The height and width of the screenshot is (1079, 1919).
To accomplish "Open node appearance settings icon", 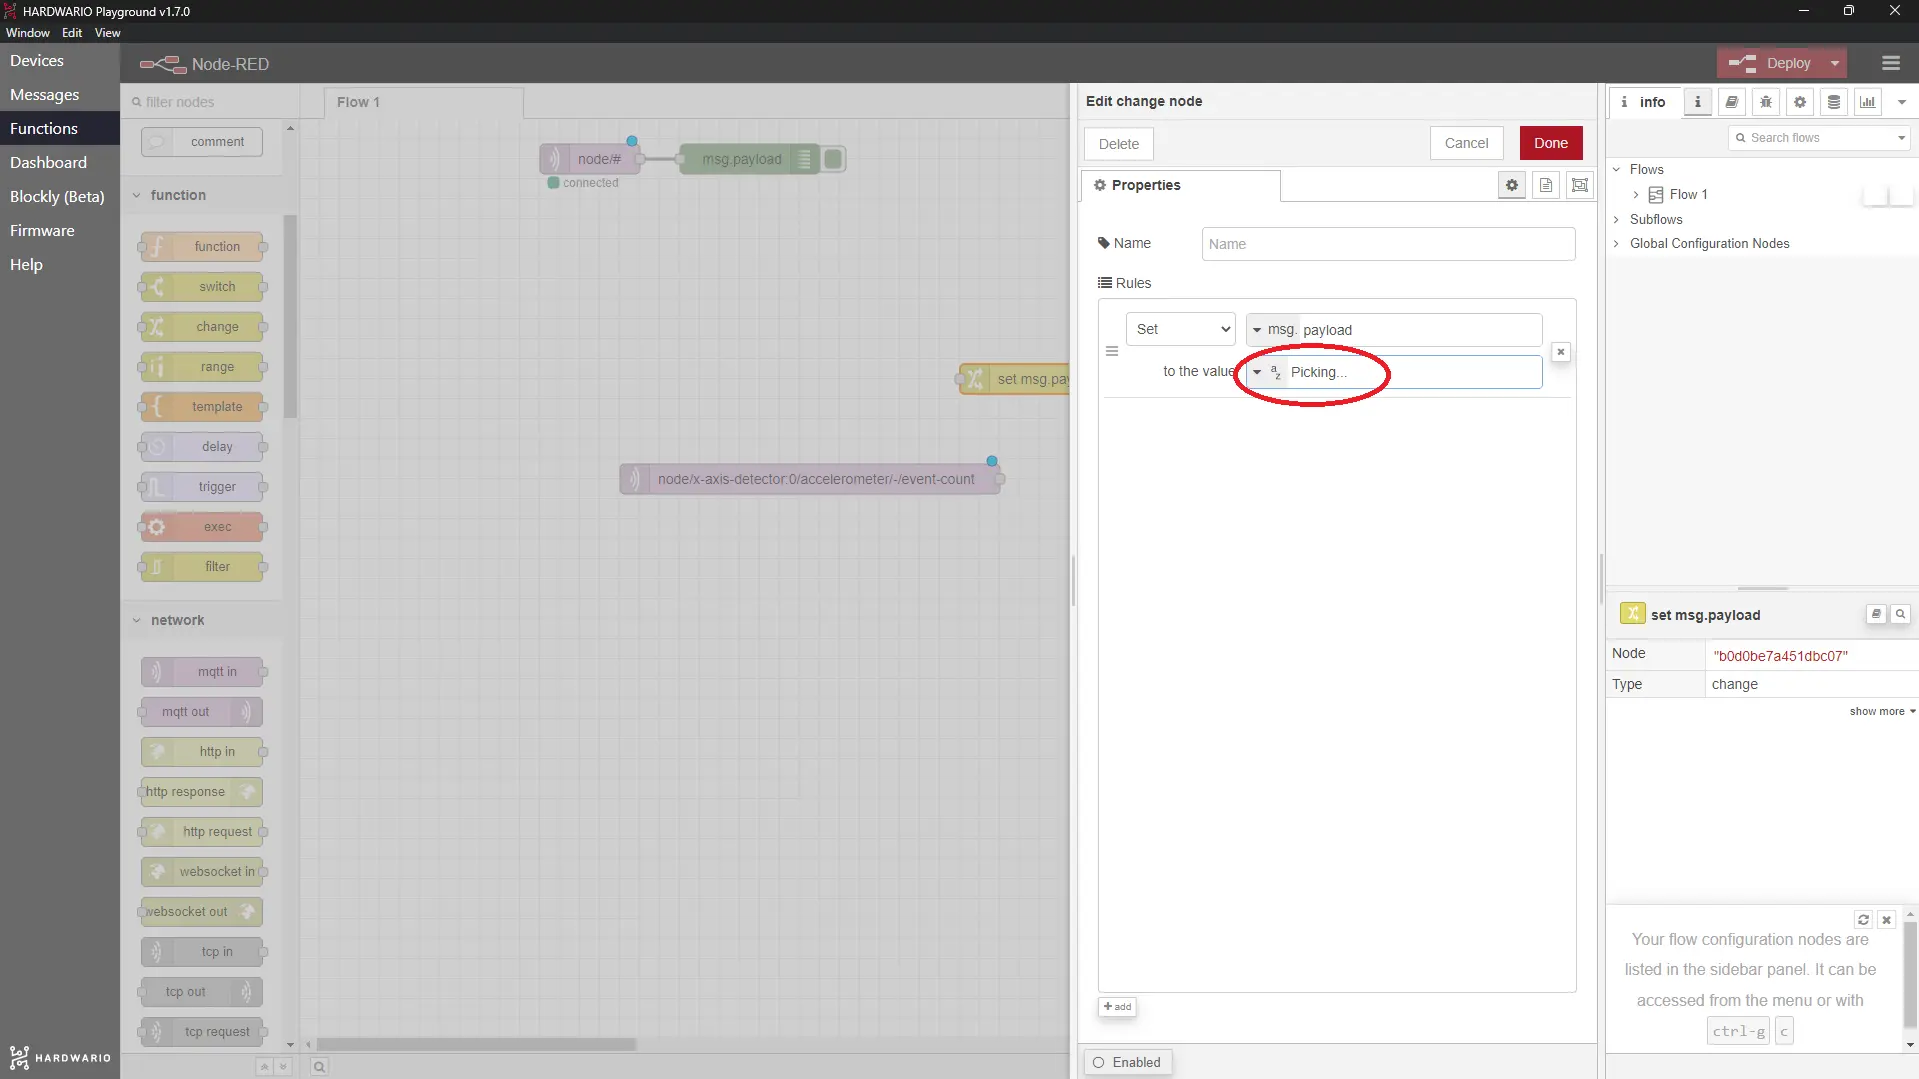I will tap(1580, 185).
